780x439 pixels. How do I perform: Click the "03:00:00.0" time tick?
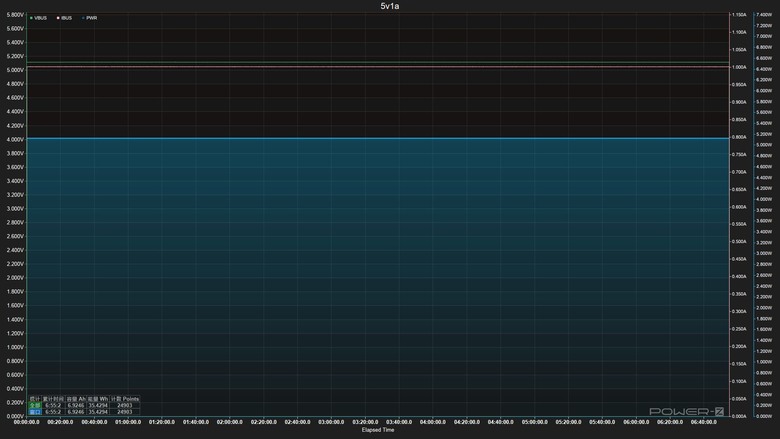(x=331, y=422)
